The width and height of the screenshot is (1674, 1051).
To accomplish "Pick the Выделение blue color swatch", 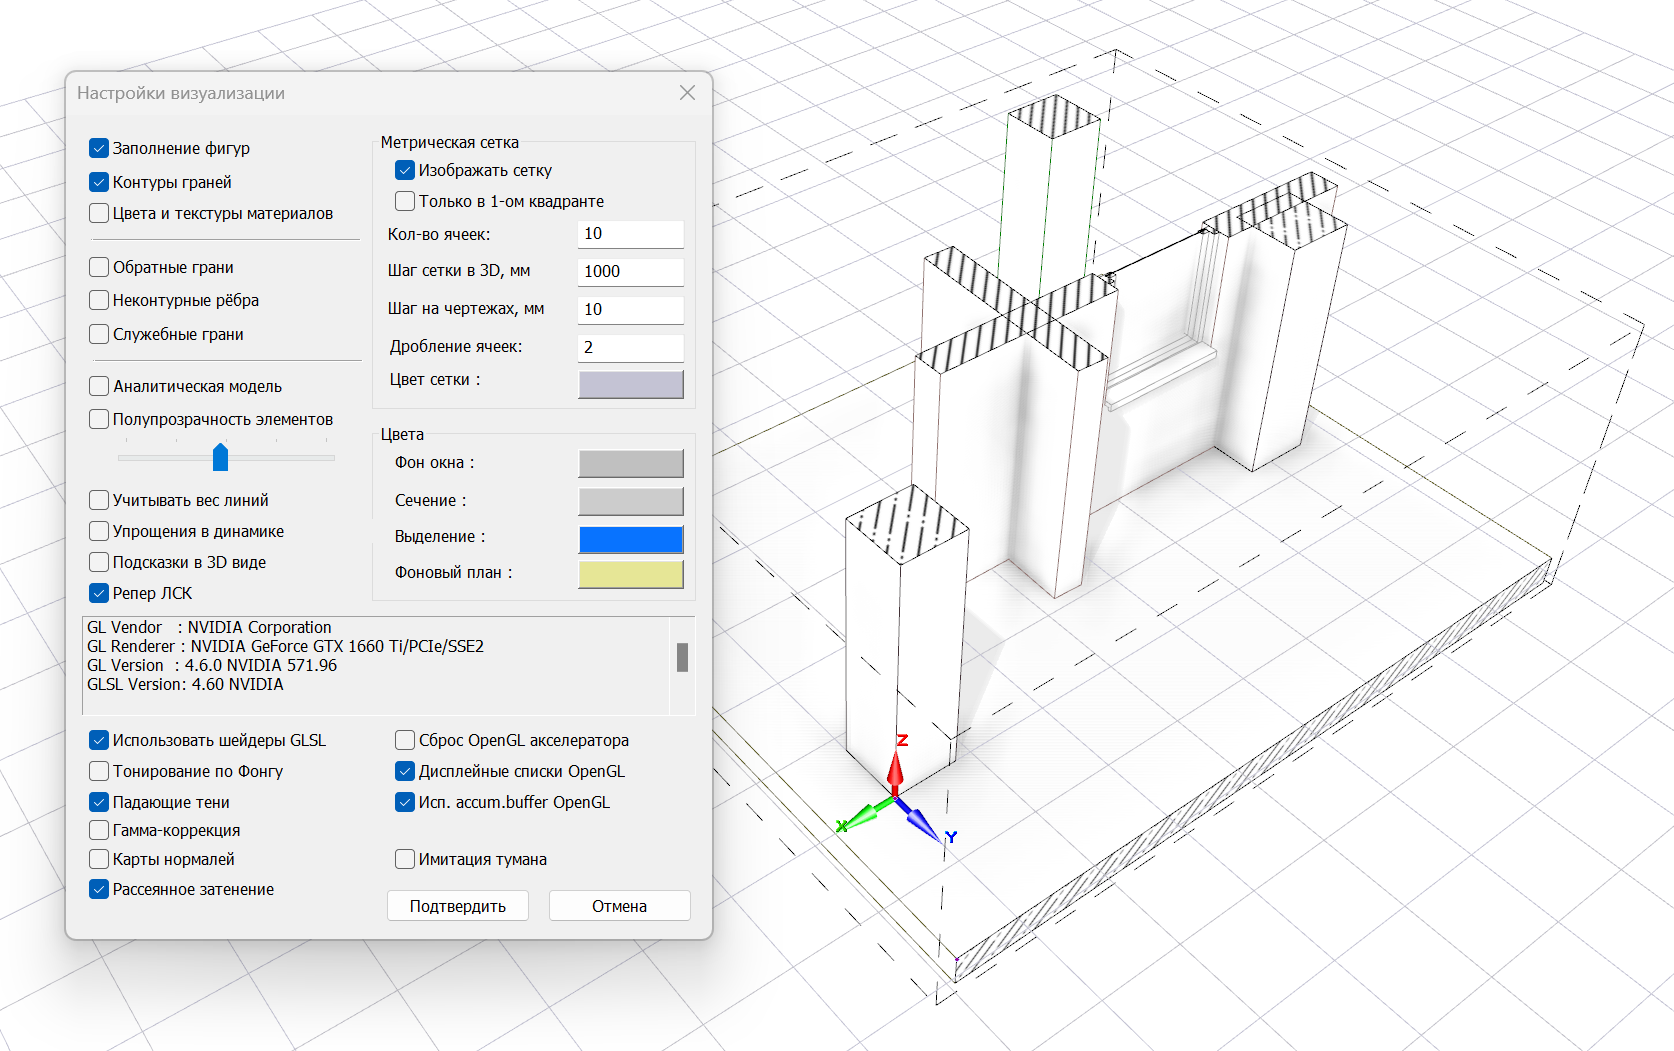I will pos(630,539).
